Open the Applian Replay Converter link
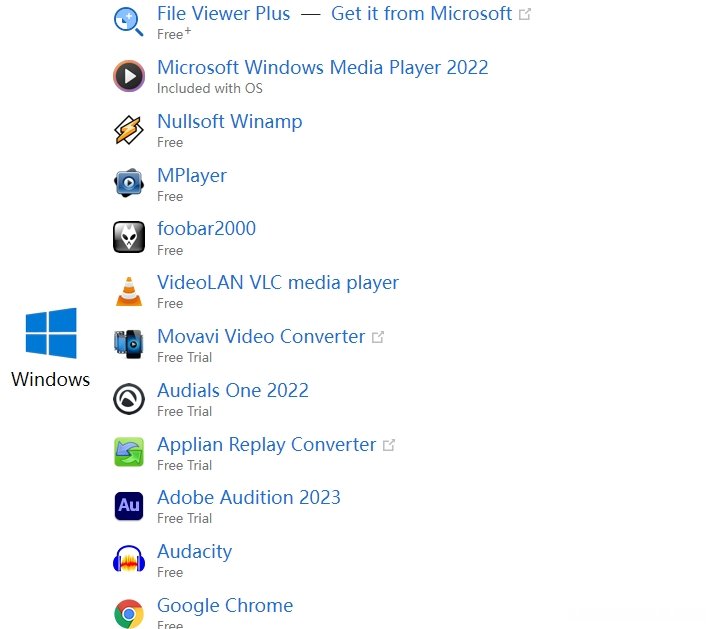 coord(267,445)
